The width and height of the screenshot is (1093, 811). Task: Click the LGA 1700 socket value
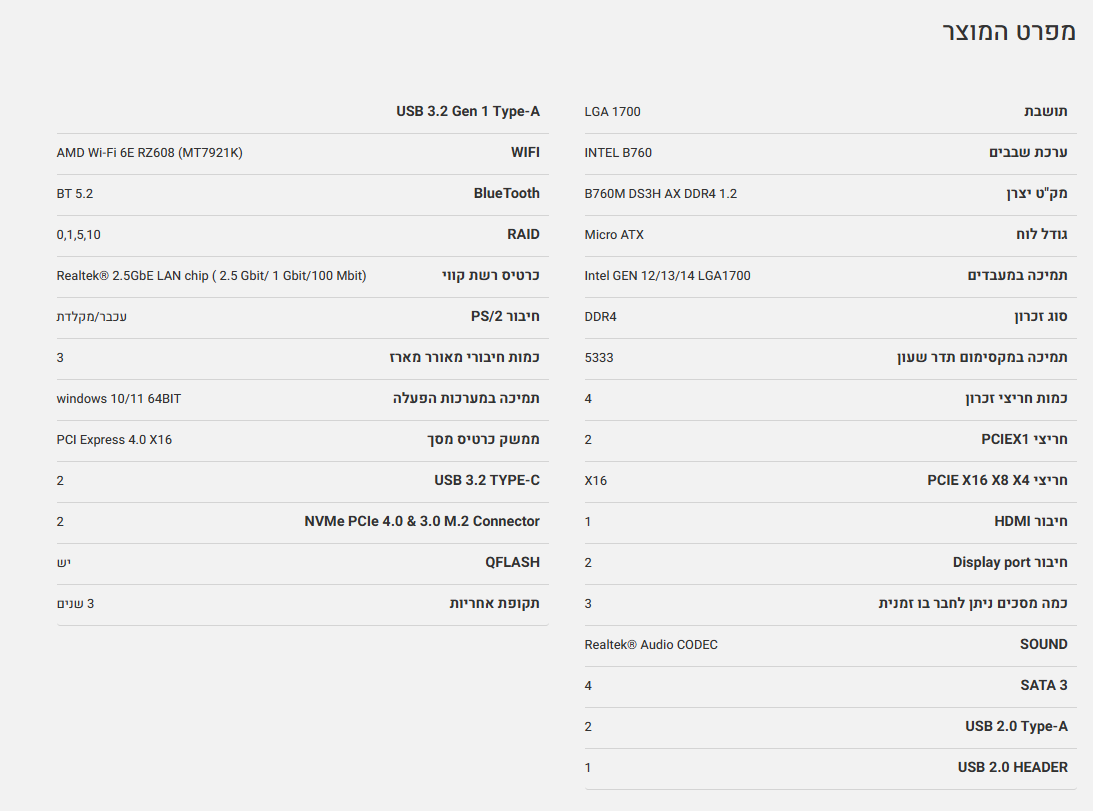click(x=612, y=112)
